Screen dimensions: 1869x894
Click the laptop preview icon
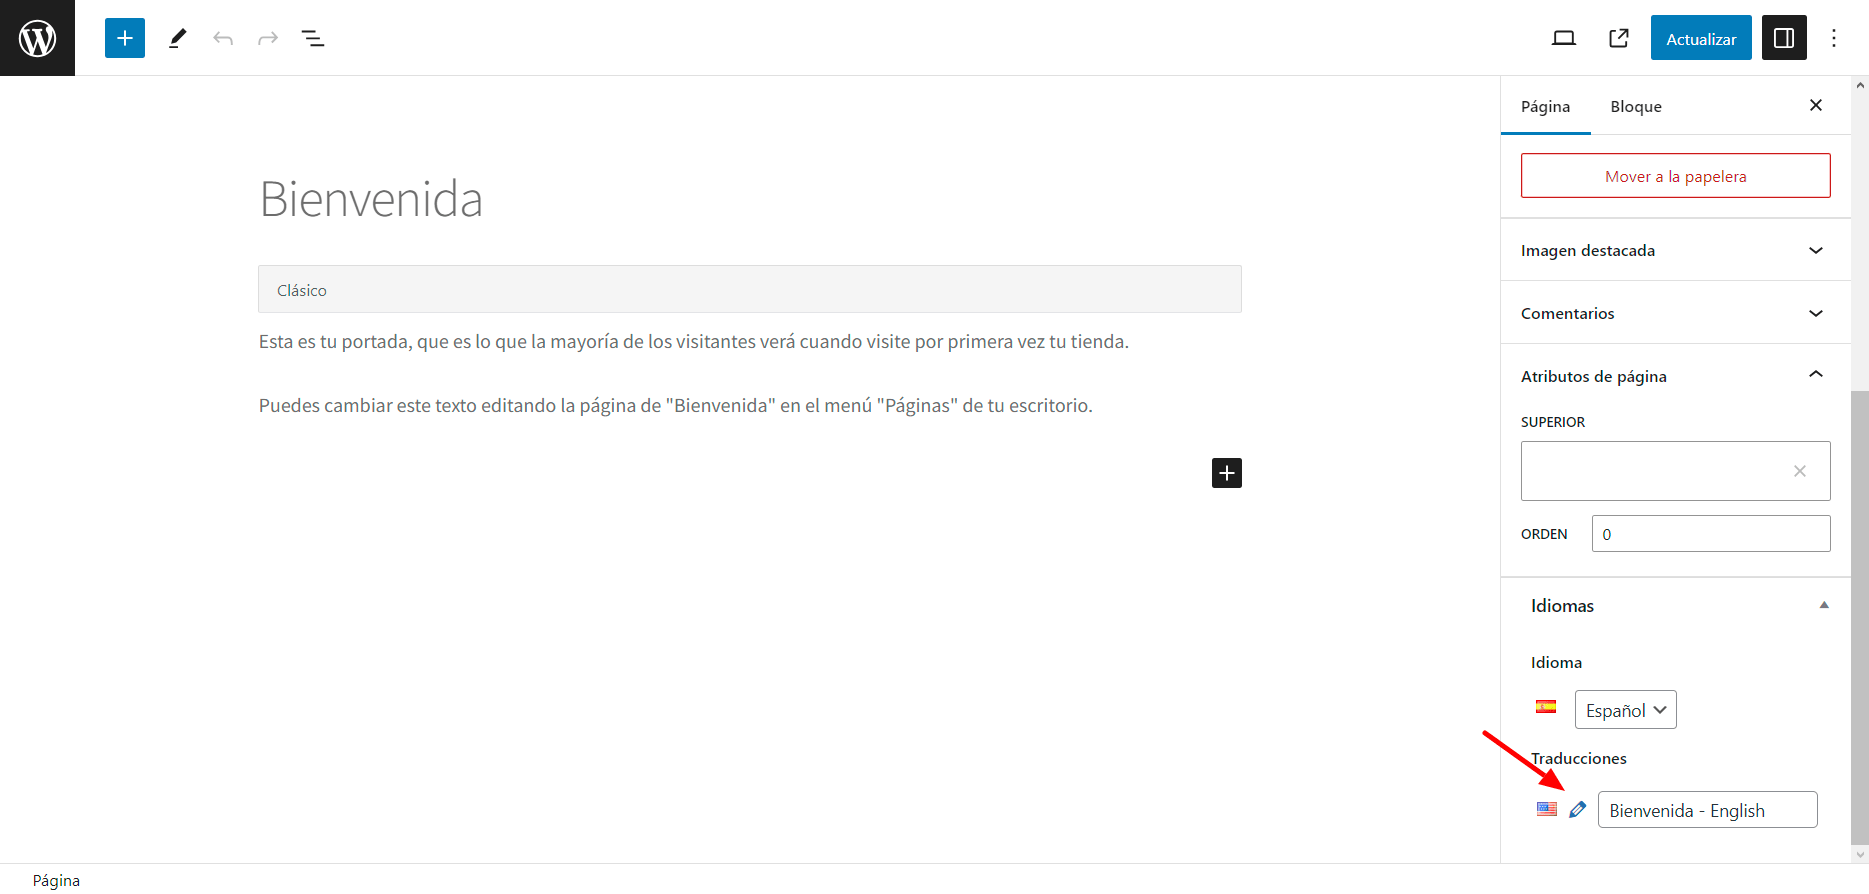(1564, 38)
